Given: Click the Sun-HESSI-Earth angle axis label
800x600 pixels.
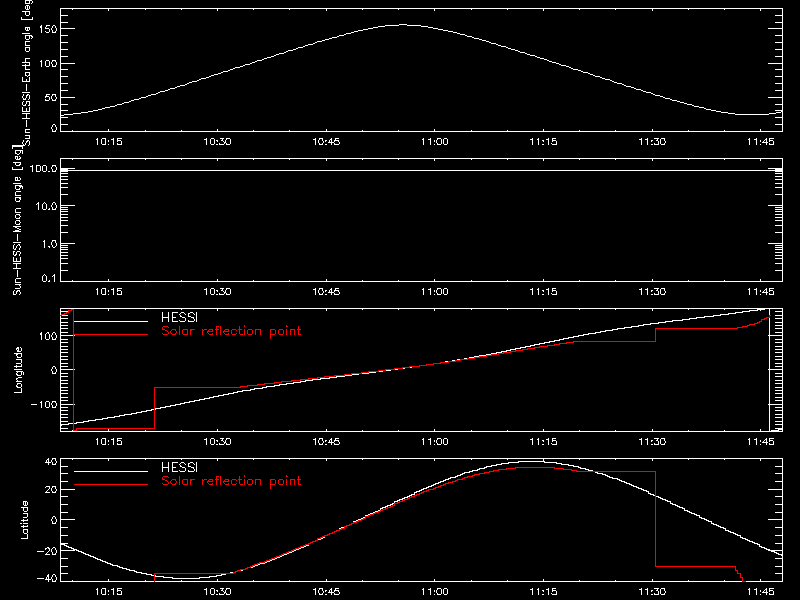Looking at the screenshot, I should [27, 73].
